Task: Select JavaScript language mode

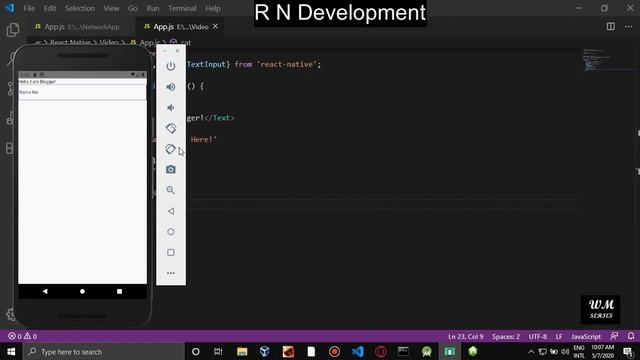Action: [586, 336]
